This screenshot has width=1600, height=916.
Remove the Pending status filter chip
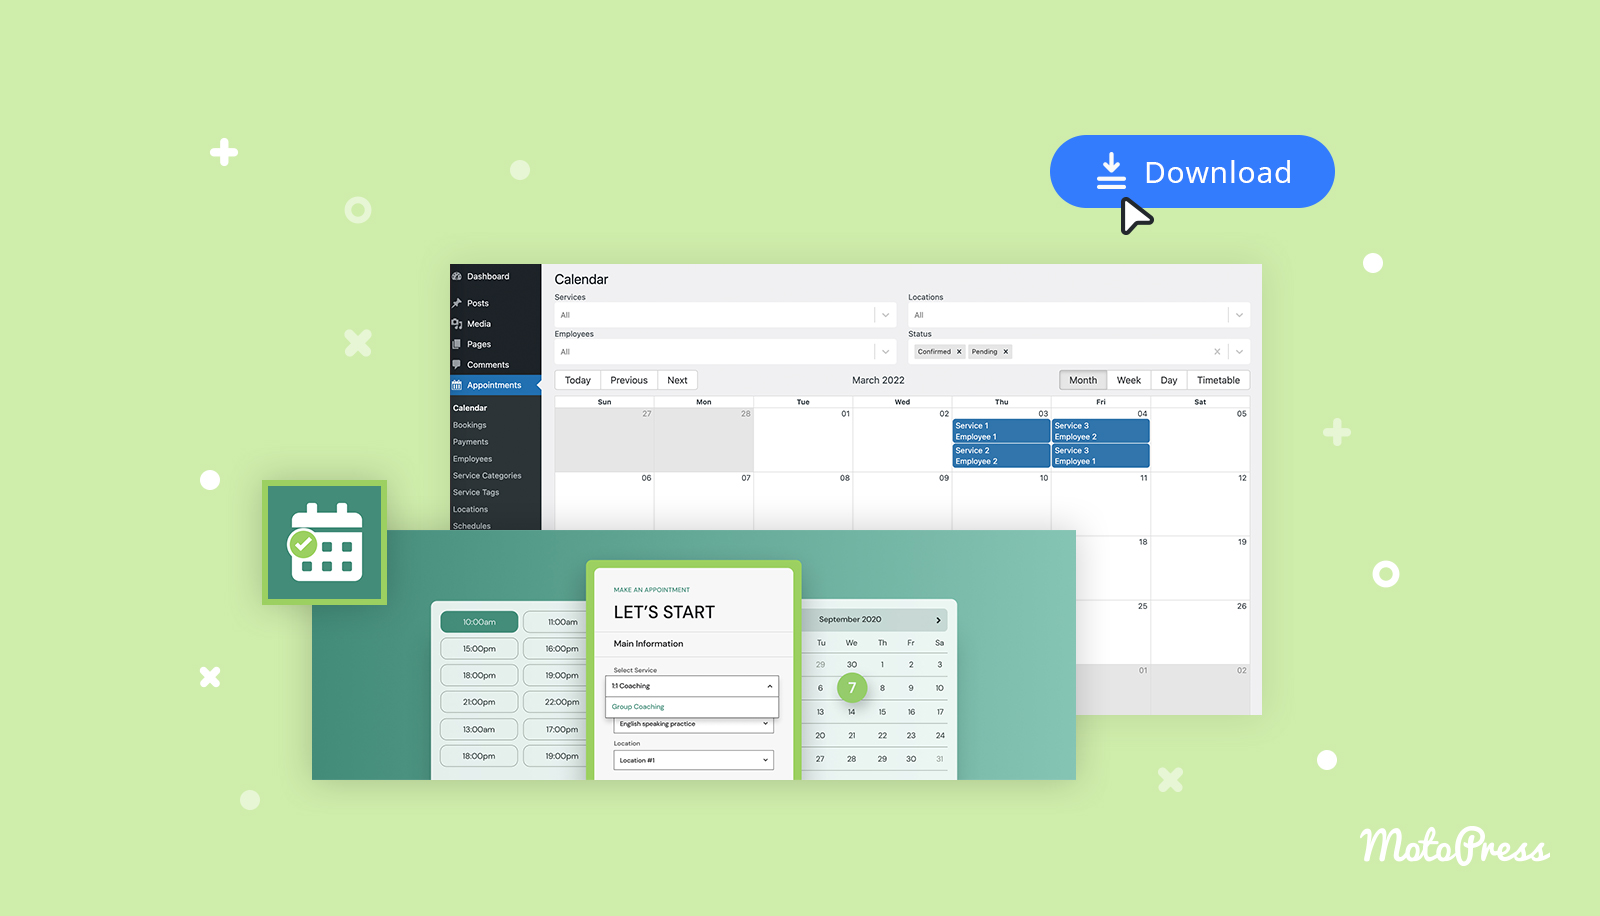point(1006,351)
